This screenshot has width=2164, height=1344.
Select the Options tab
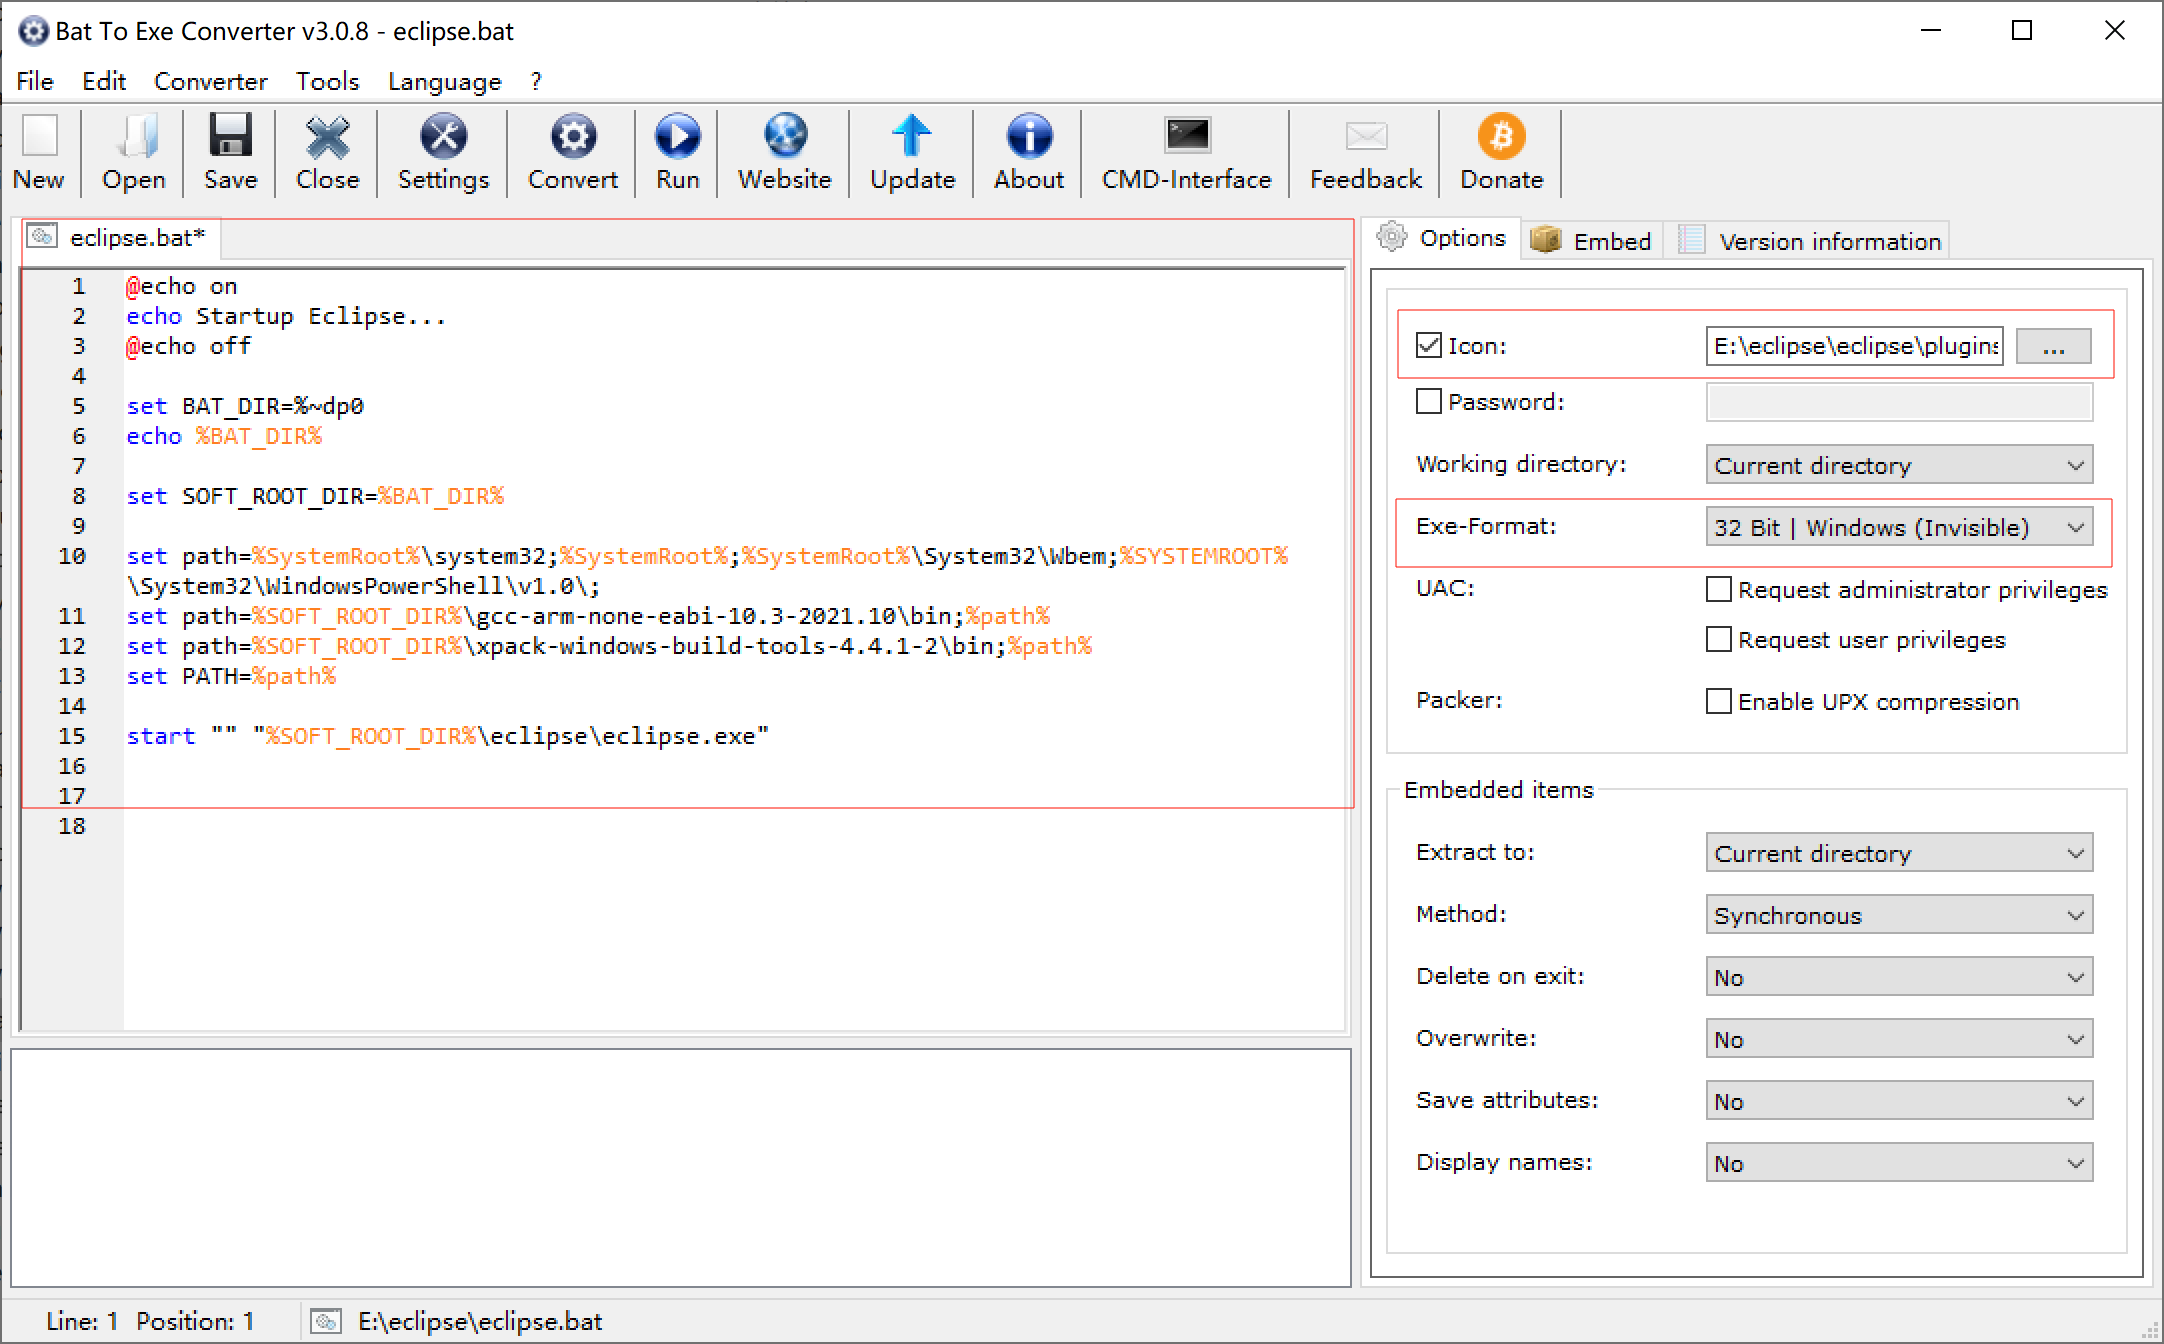point(1442,238)
